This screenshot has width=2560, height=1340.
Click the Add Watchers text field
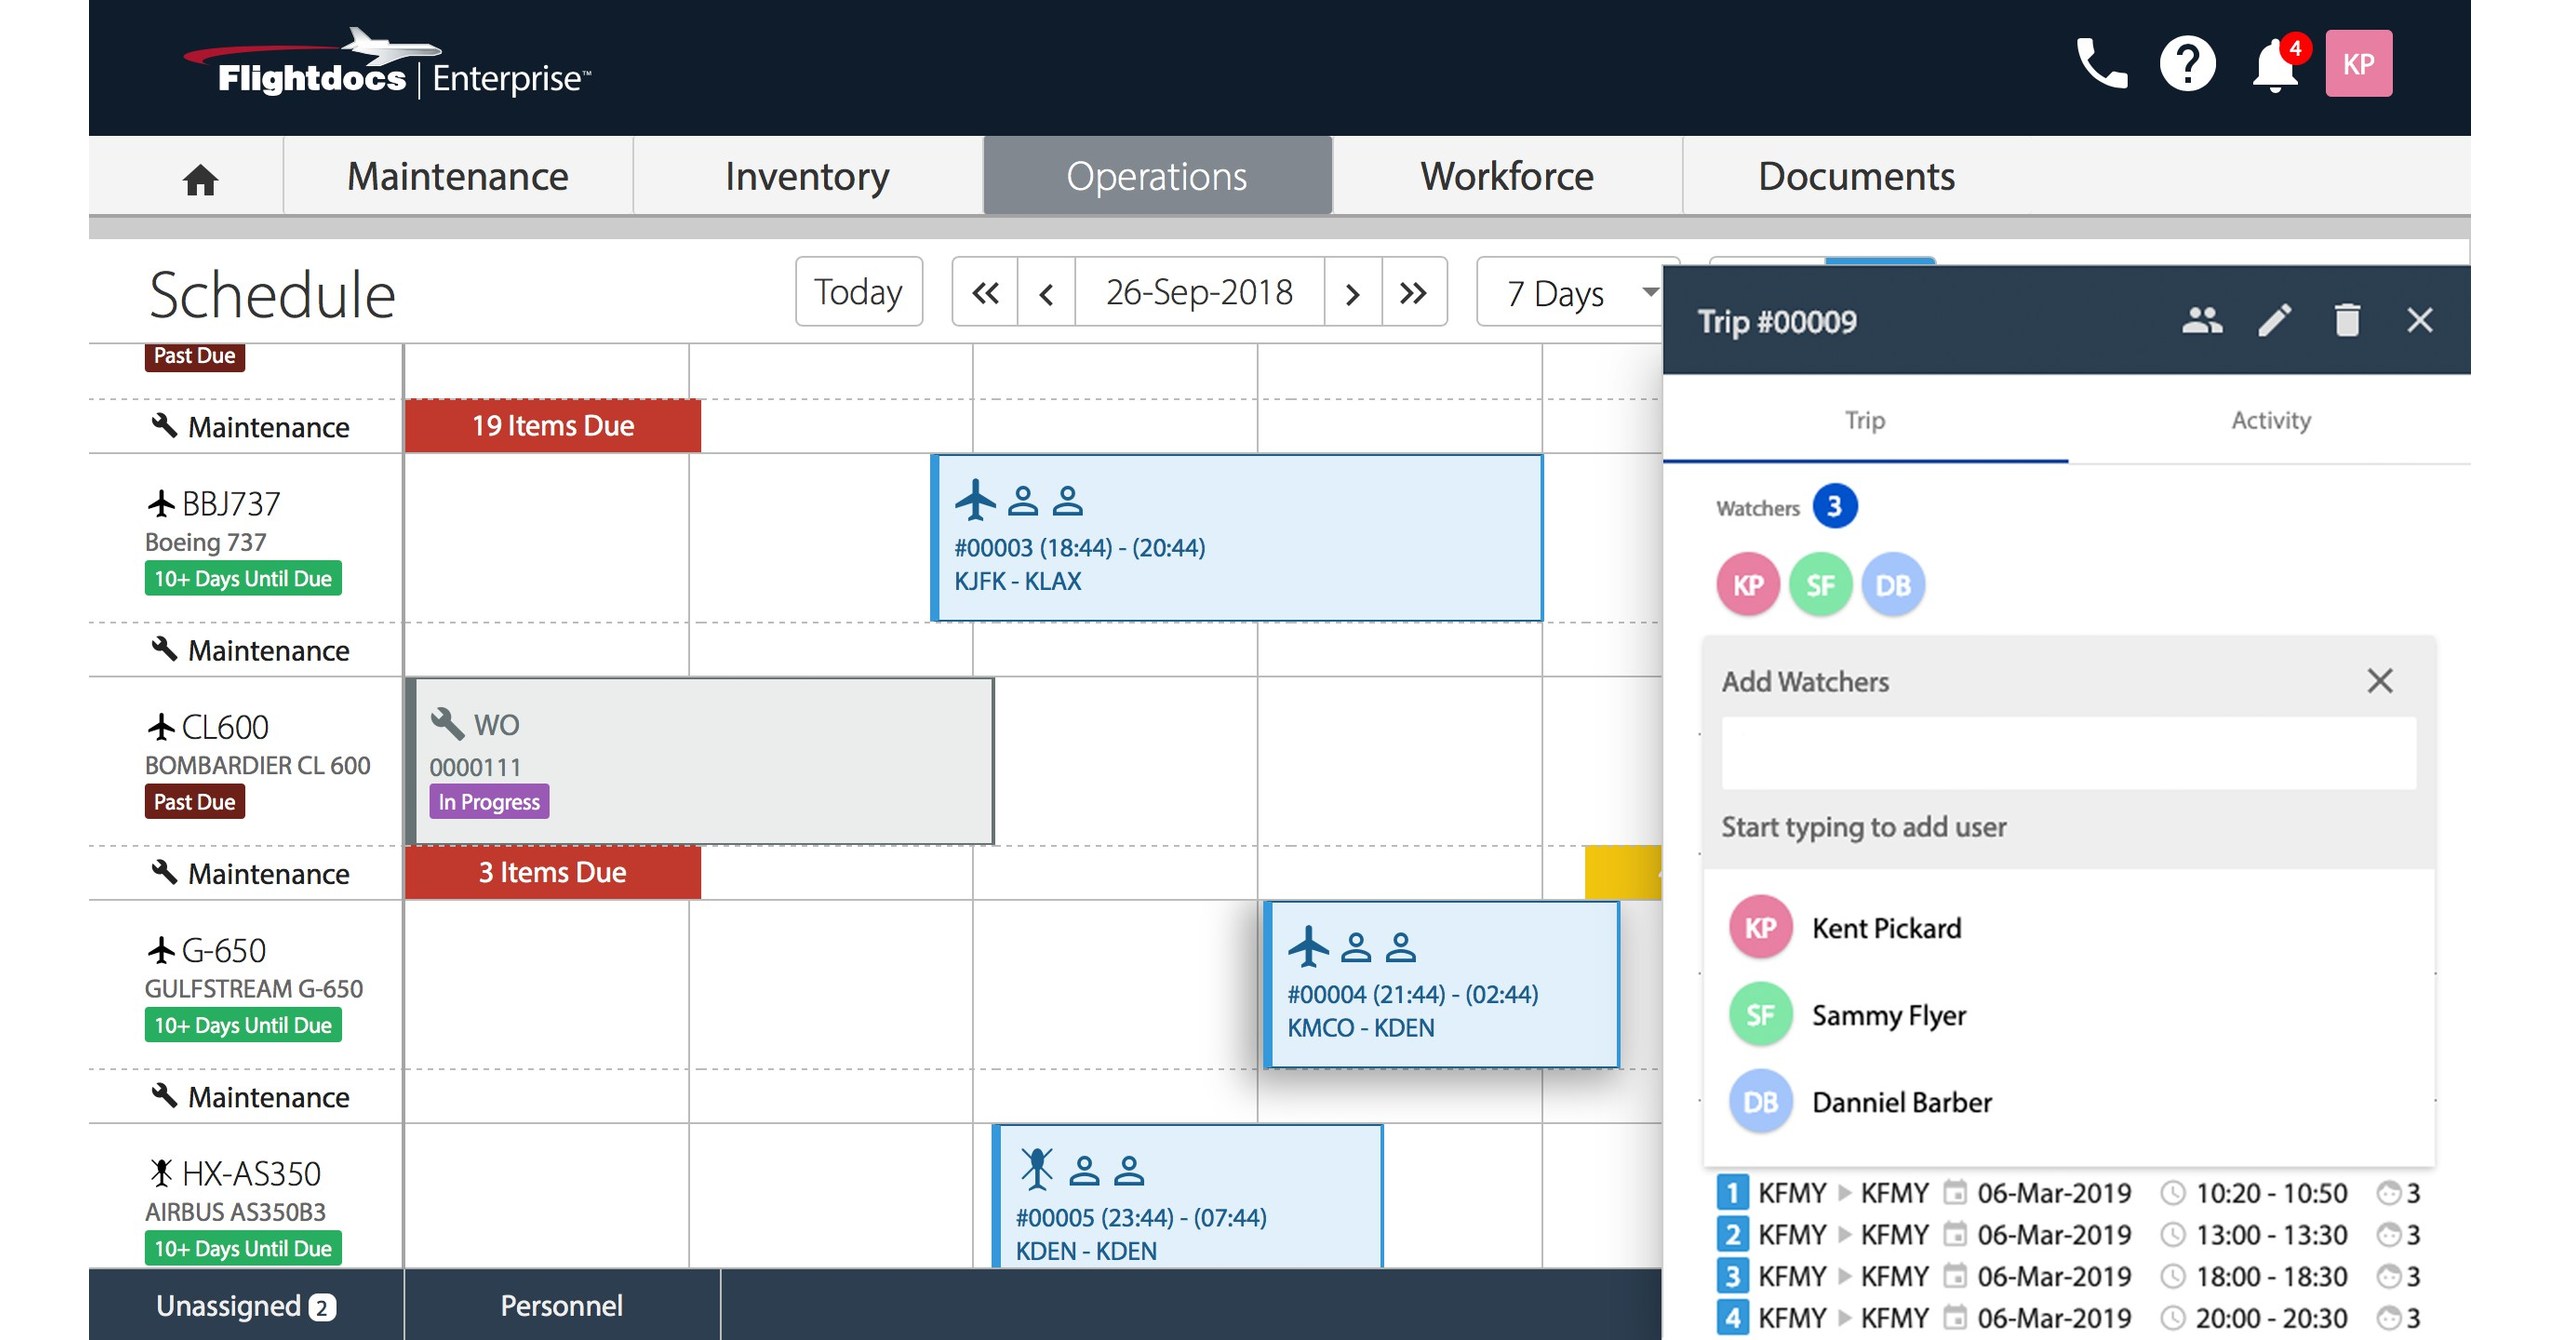coord(2068,753)
